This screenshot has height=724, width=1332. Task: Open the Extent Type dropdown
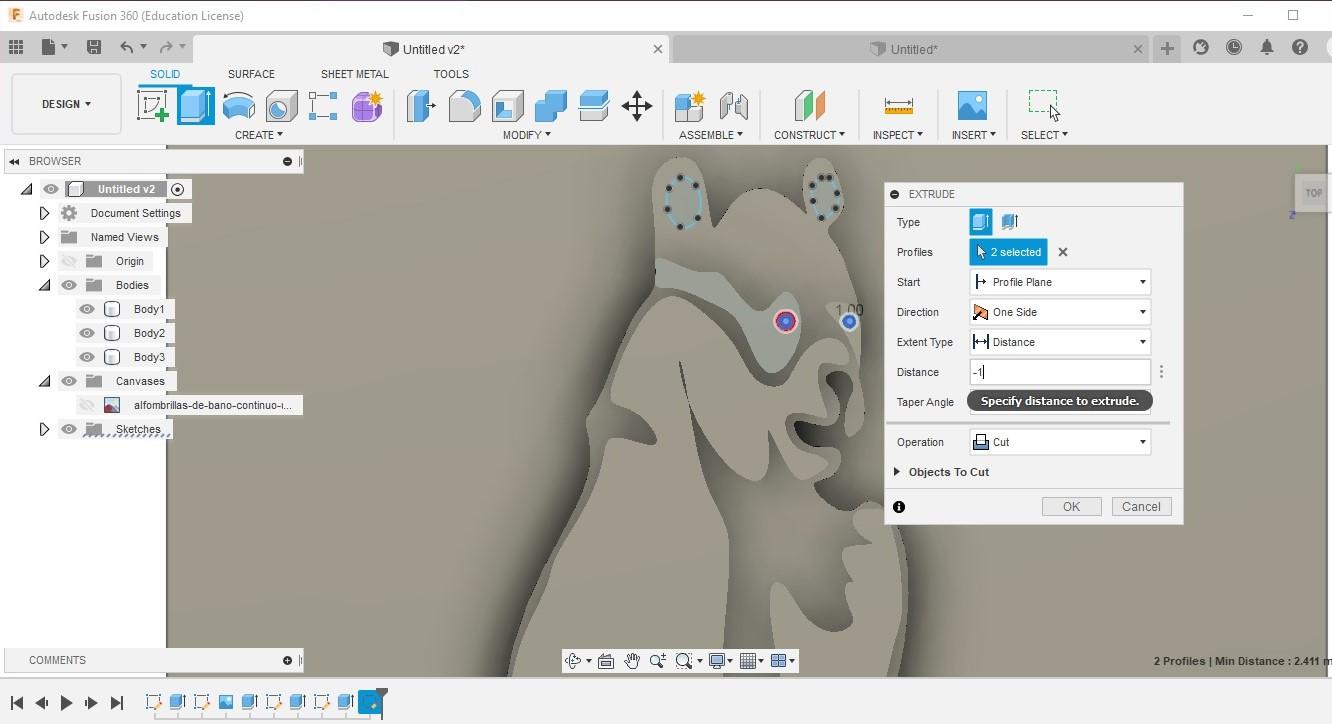click(1060, 342)
